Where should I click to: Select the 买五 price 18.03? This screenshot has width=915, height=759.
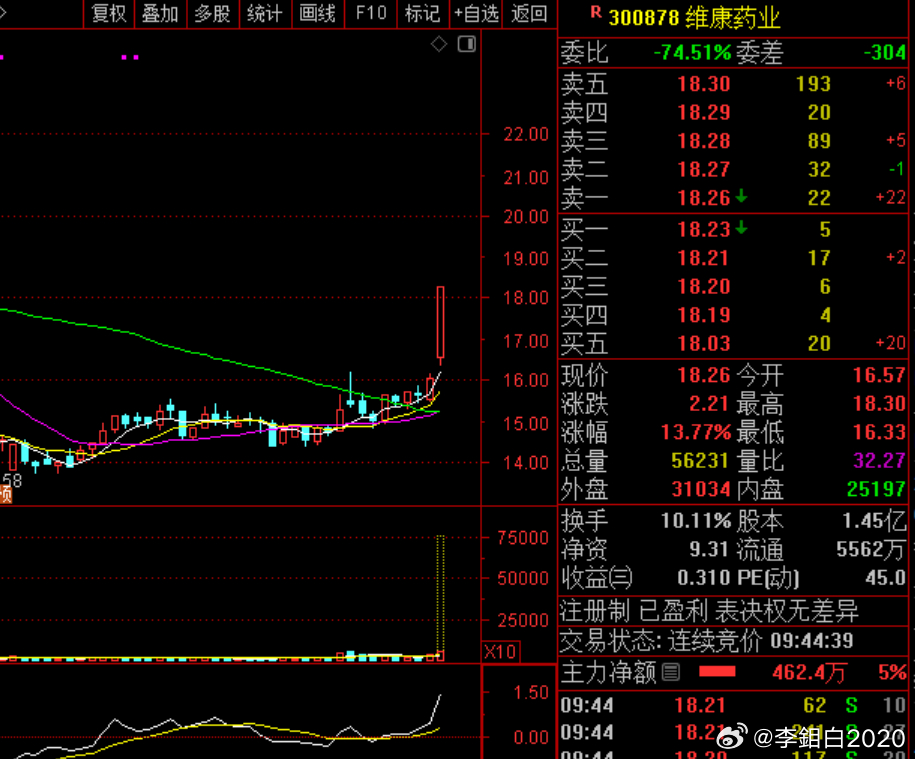(704, 344)
